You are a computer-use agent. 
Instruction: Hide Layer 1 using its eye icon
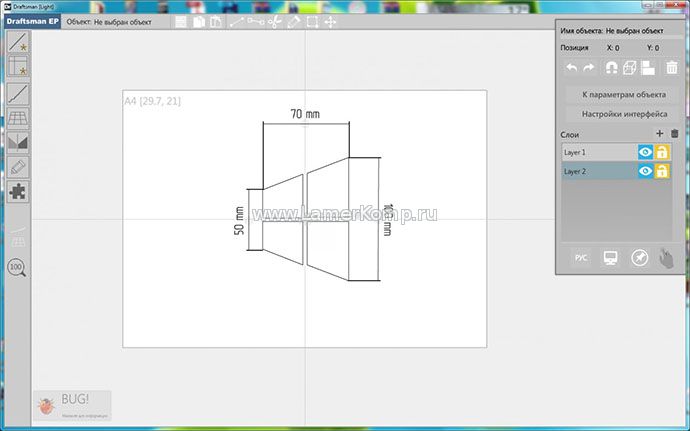point(645,152)
